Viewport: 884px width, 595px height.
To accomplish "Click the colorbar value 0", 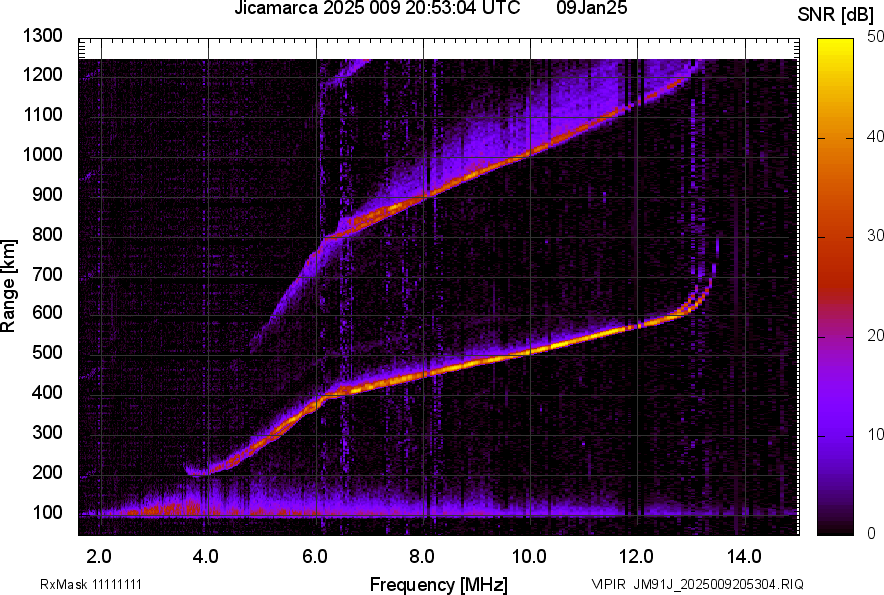I will 872,533.
